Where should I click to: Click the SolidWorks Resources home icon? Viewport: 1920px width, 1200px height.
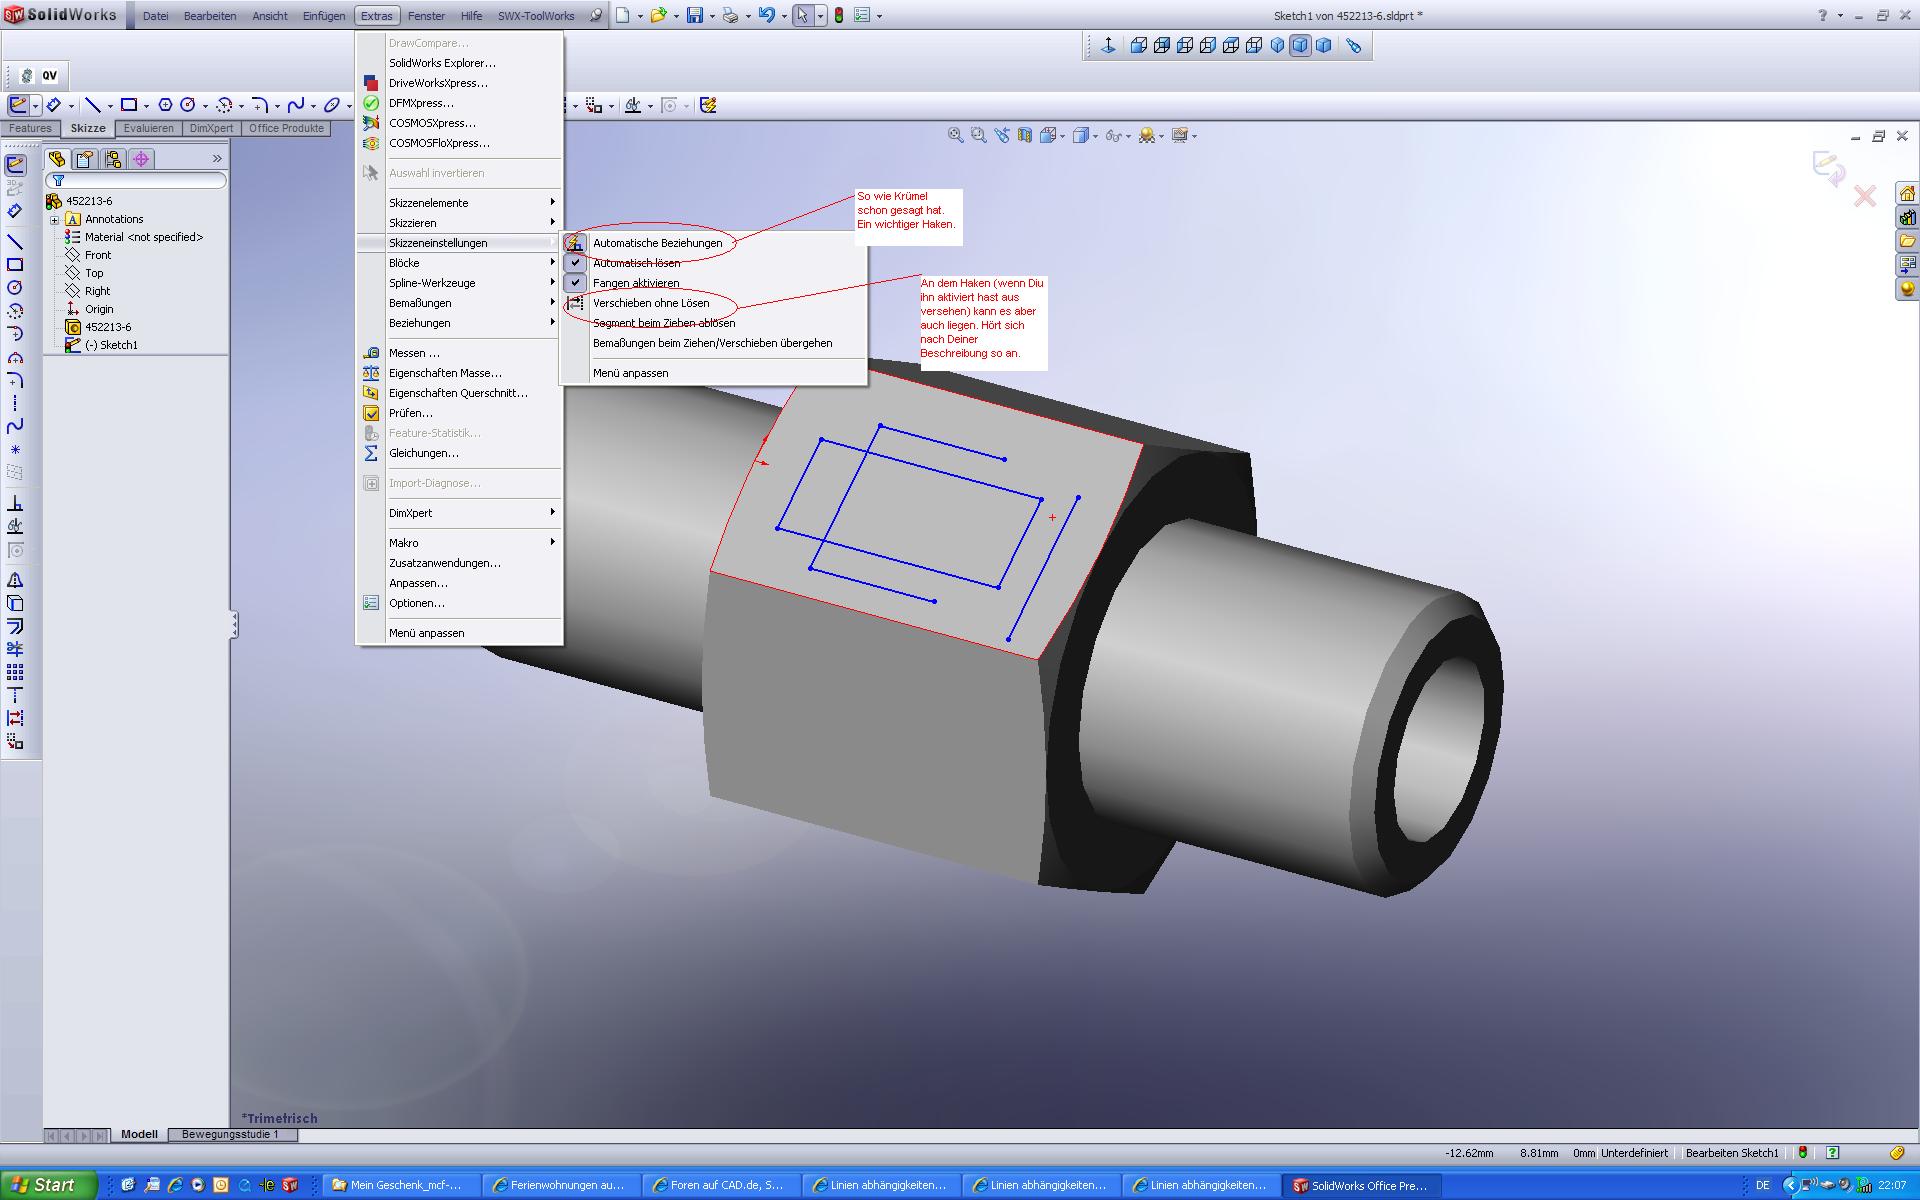point(1907,194)
